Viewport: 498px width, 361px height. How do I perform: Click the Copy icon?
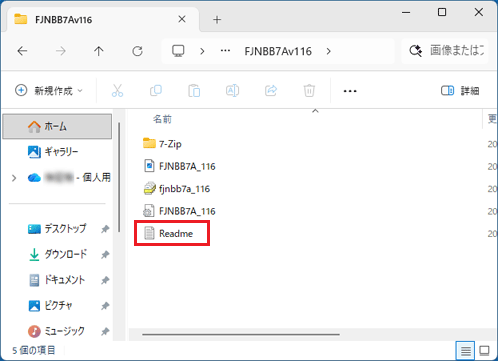pos(156,90)
